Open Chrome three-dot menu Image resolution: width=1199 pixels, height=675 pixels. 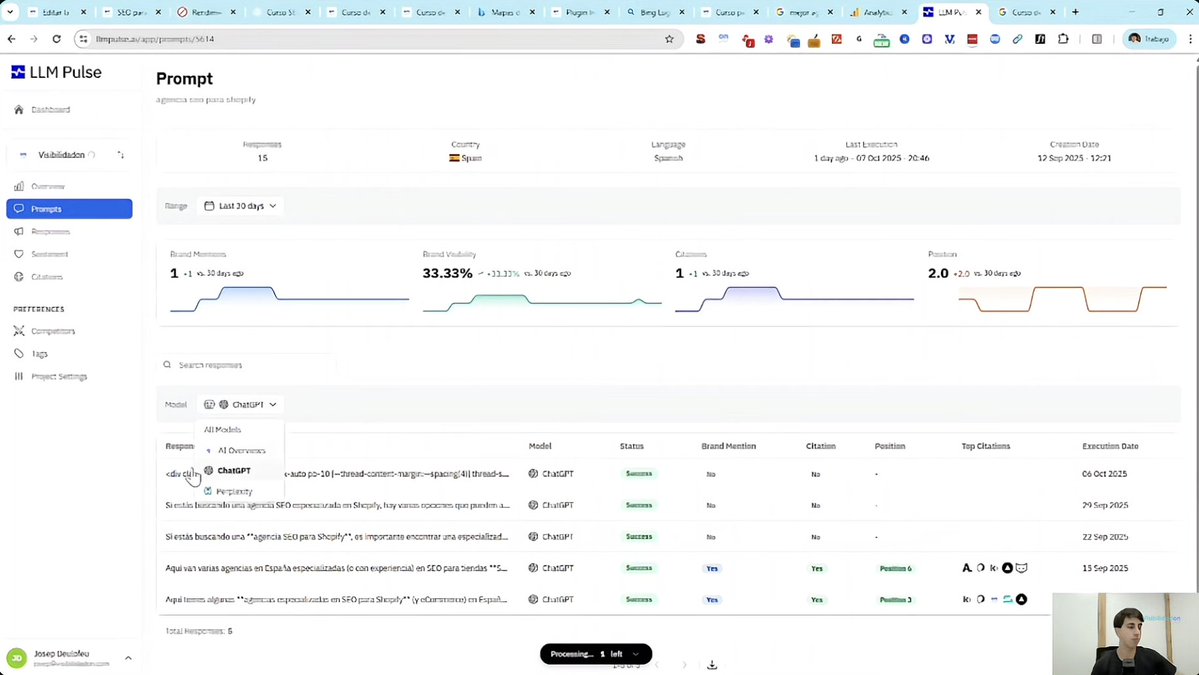[x=1190, y=39]
